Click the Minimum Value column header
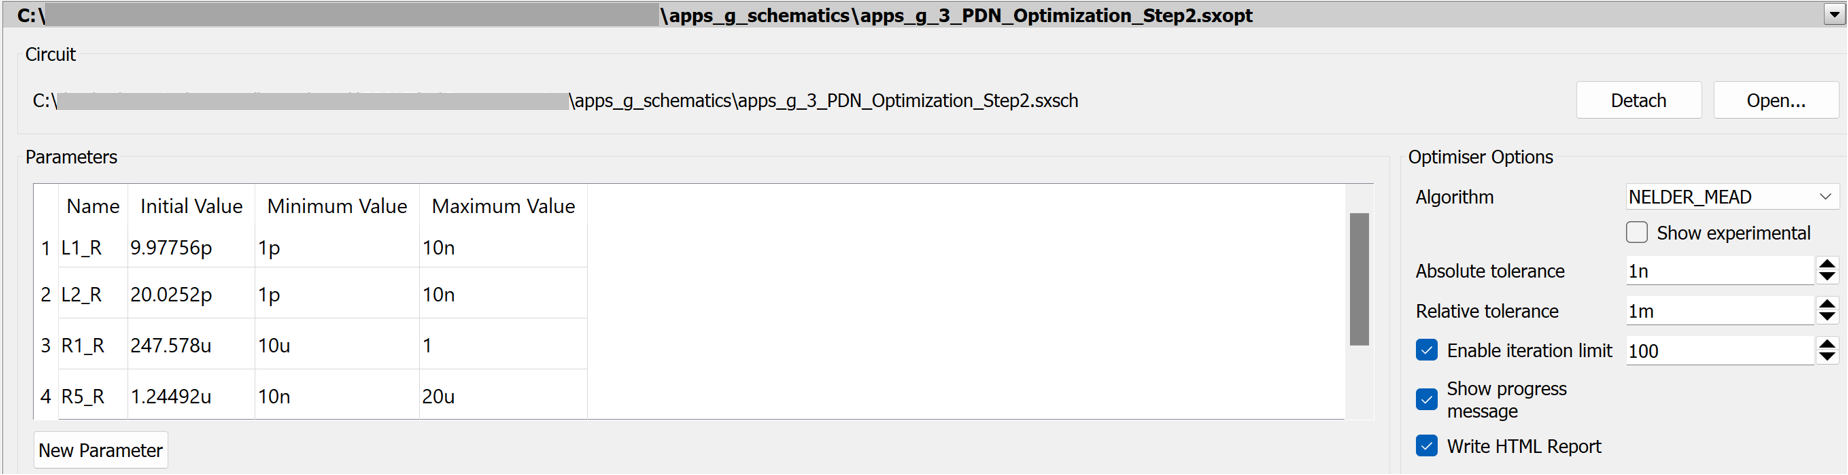The height and width of the screenshot is (475, 1848). 337,207
